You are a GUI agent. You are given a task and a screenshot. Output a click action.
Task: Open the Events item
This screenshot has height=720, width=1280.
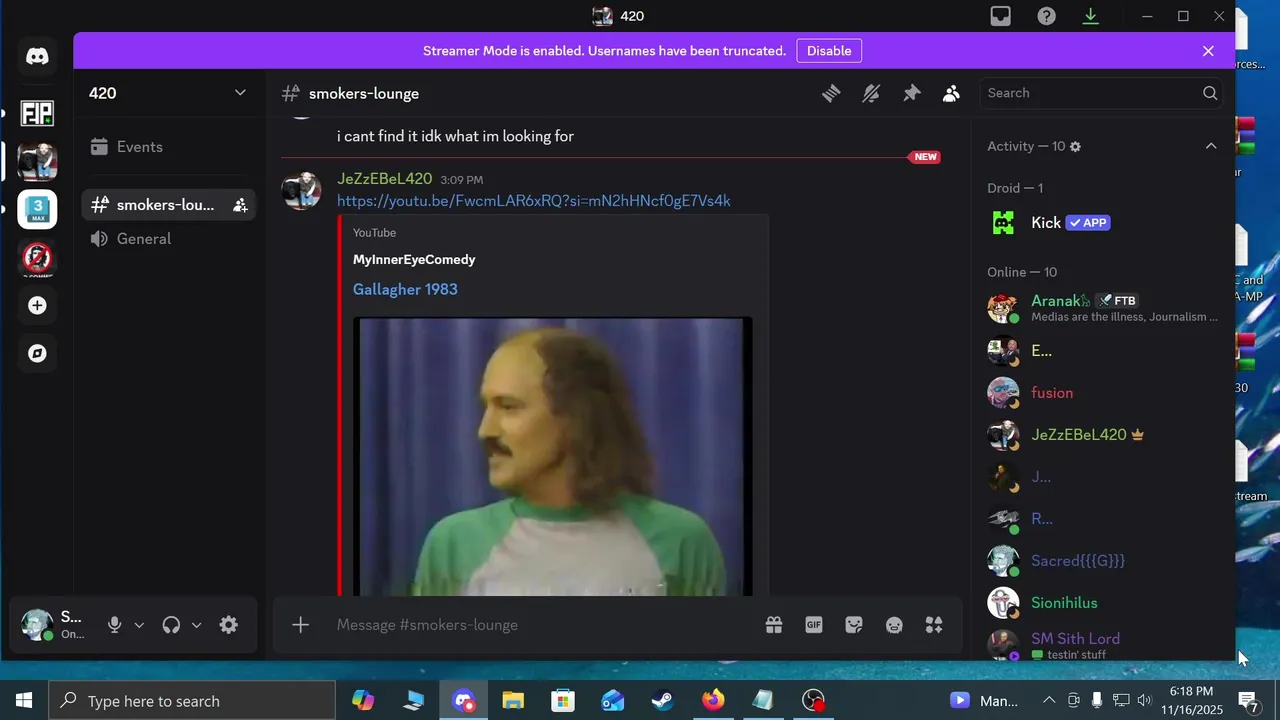(x=168, y=147)
